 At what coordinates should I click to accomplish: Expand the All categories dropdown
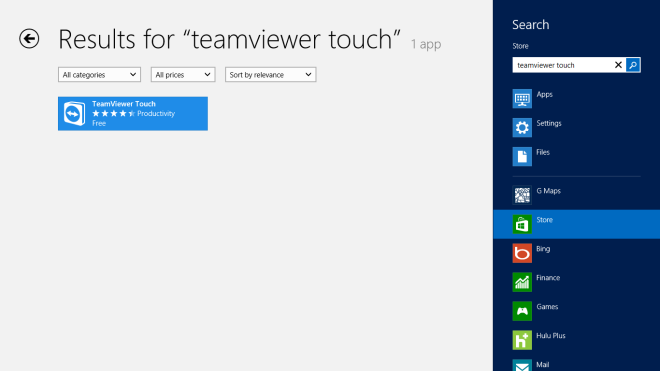[99, 75]
